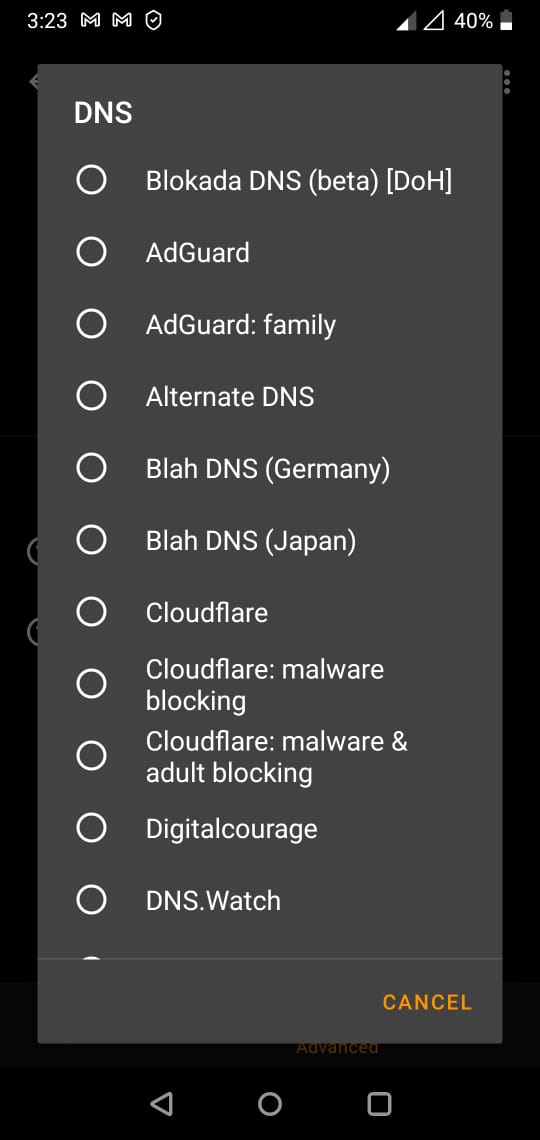Choose Cloudflare: malware blocking option
This screenshot has width=540, height=1140.
tap(92, 683)
